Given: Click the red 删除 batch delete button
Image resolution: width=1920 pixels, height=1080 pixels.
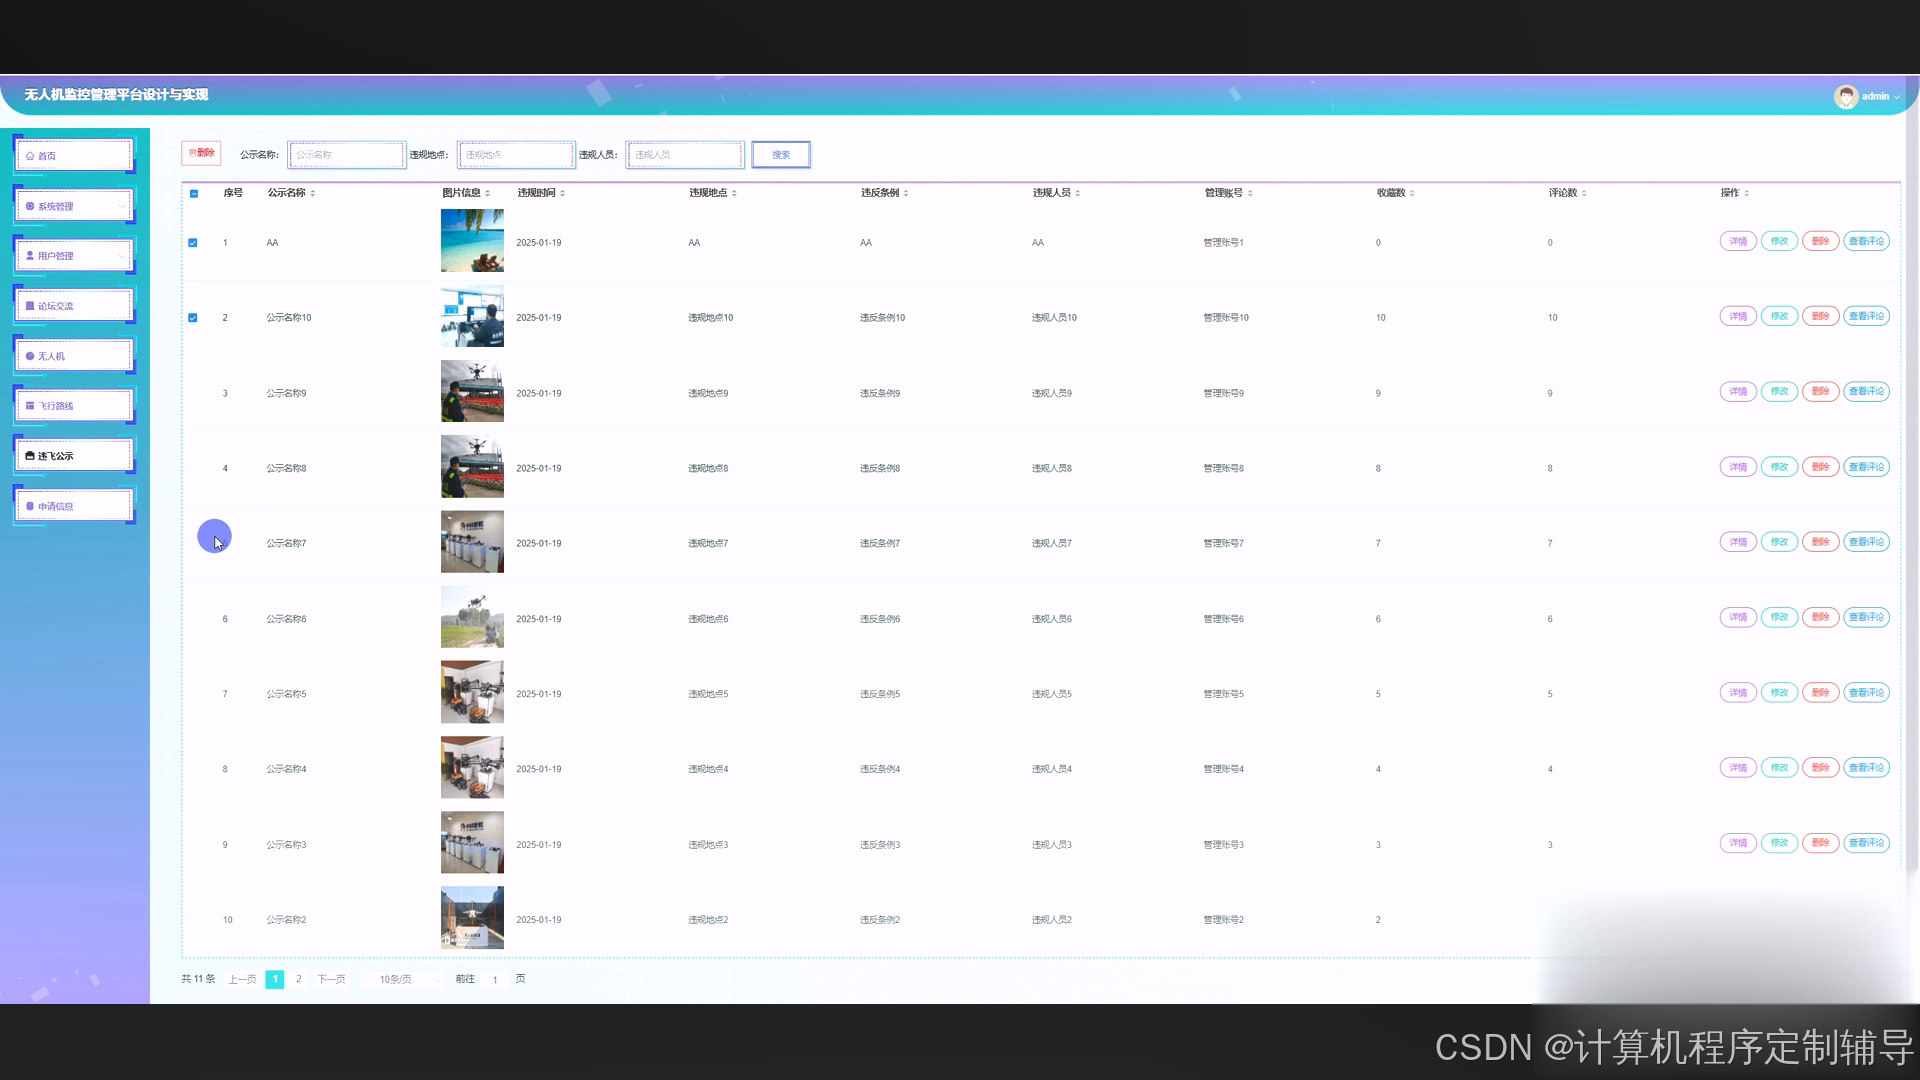Looking at the screenshot, I should point(201,153).
